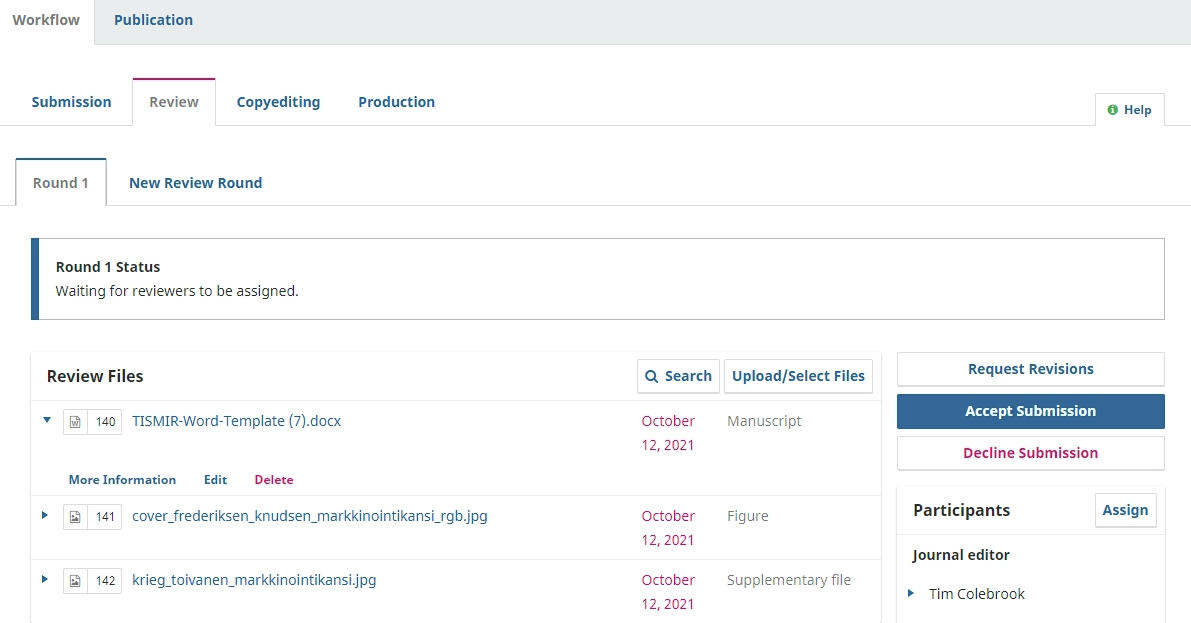Switch to the Publication tab

pos(153,20)
